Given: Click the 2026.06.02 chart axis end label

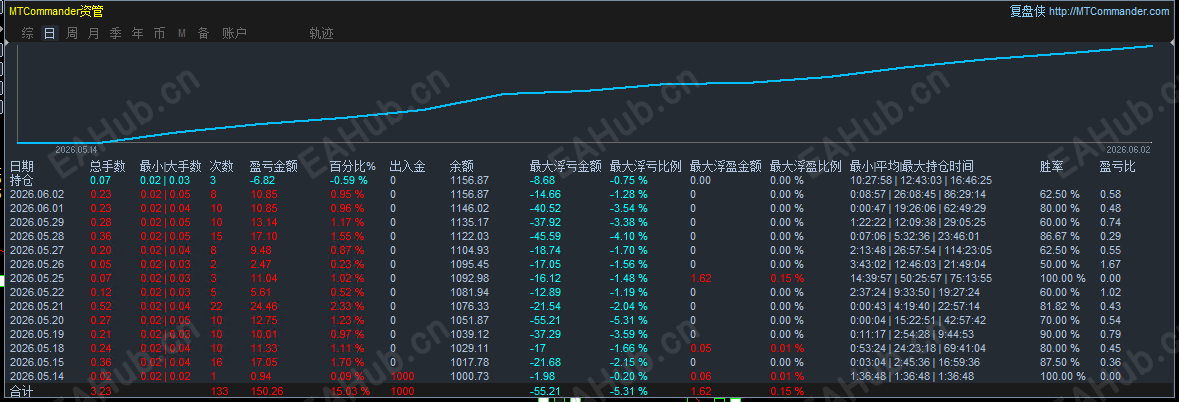Looking at the screenshot, I should click(1128, 149).
